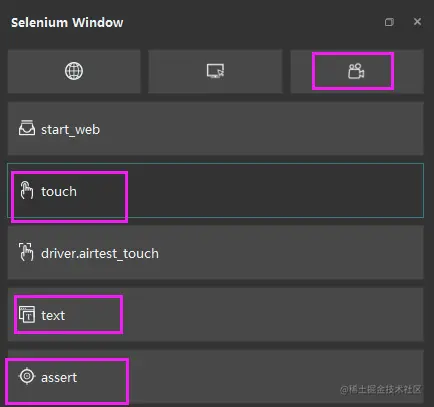Click the juejin community watermark text
The height and width of the screenshot is (407, 434).
(x=381, y=389)
